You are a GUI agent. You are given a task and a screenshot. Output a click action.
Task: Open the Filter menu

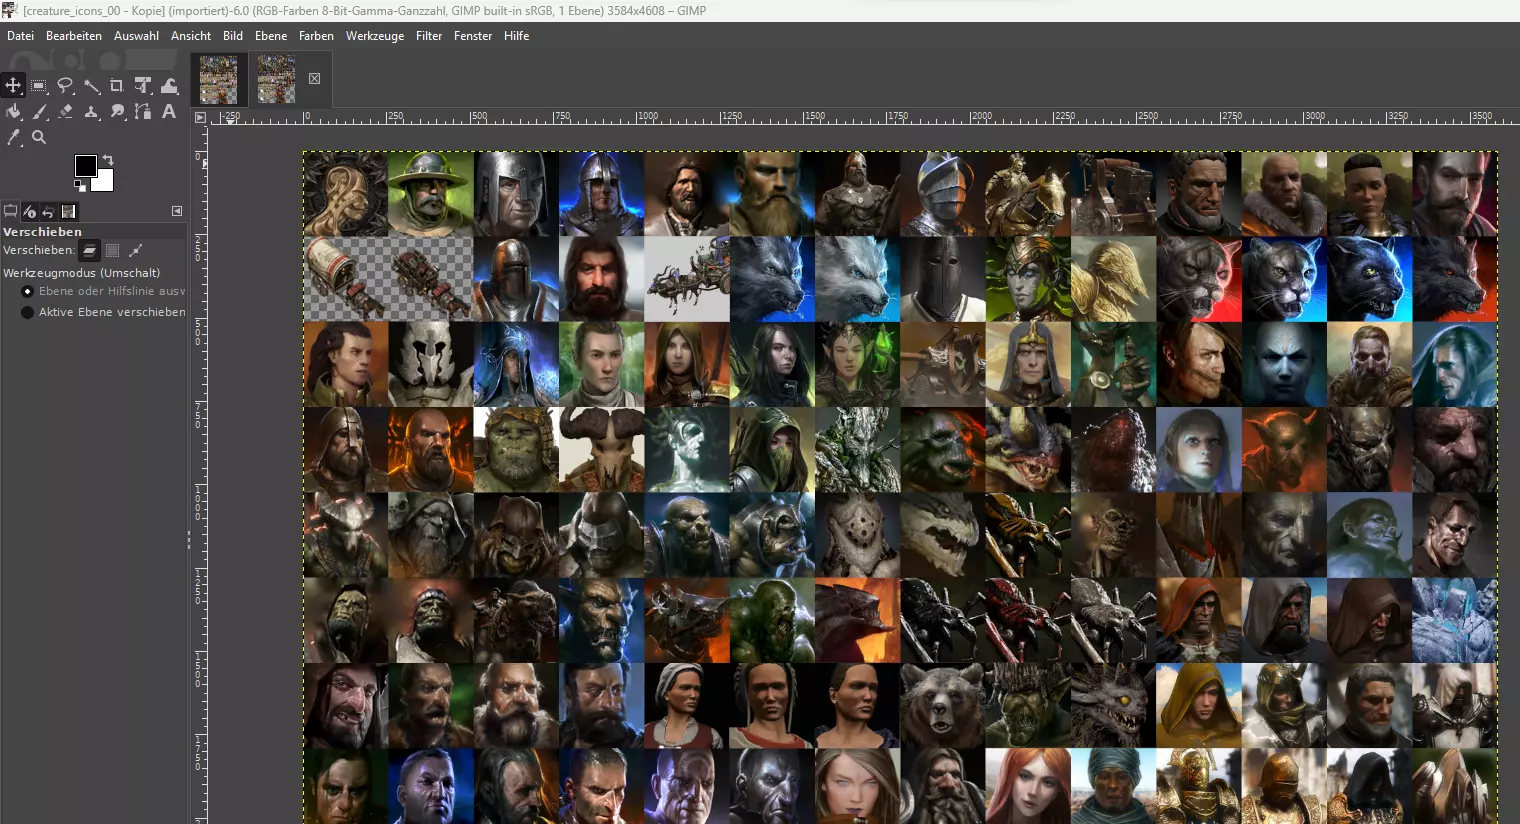[429, 36]
